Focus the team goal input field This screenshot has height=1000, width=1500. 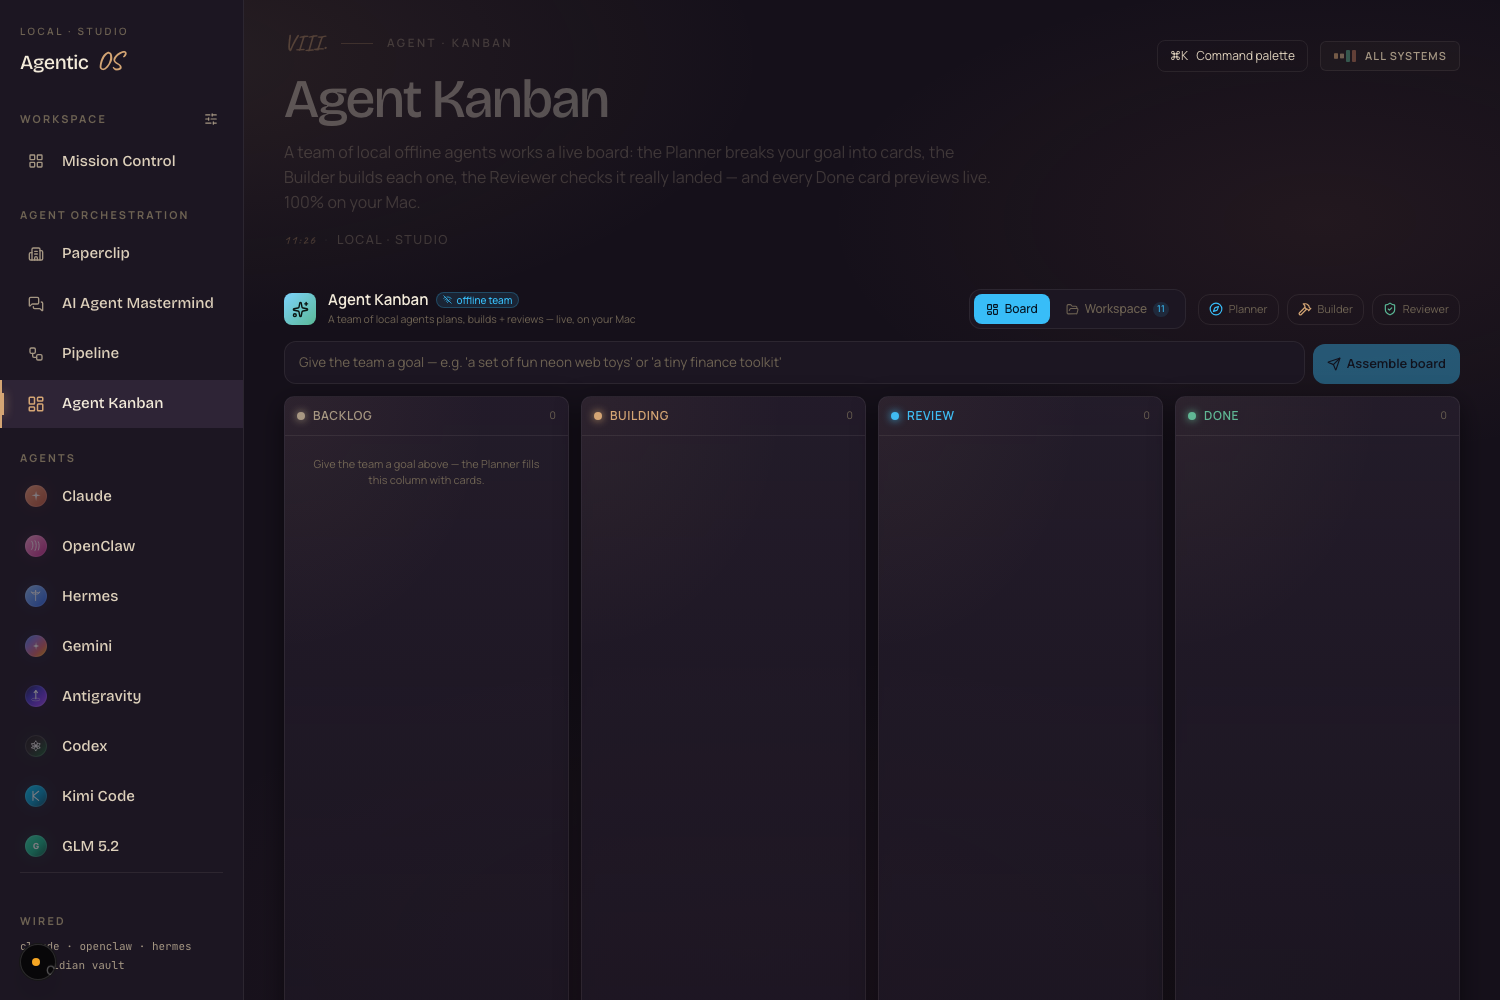(x=794, y=362)
